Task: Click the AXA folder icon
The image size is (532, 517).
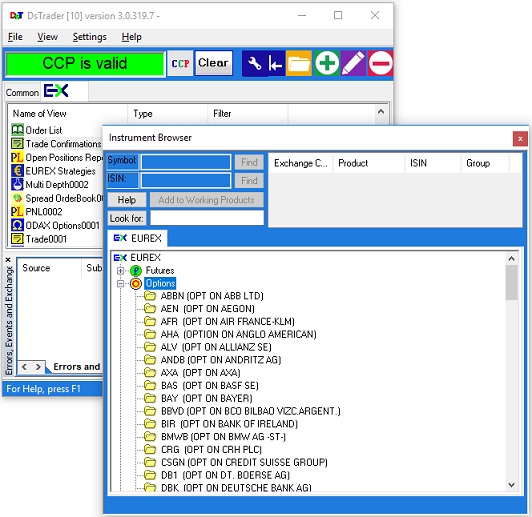Action: [x=150, y=372]
